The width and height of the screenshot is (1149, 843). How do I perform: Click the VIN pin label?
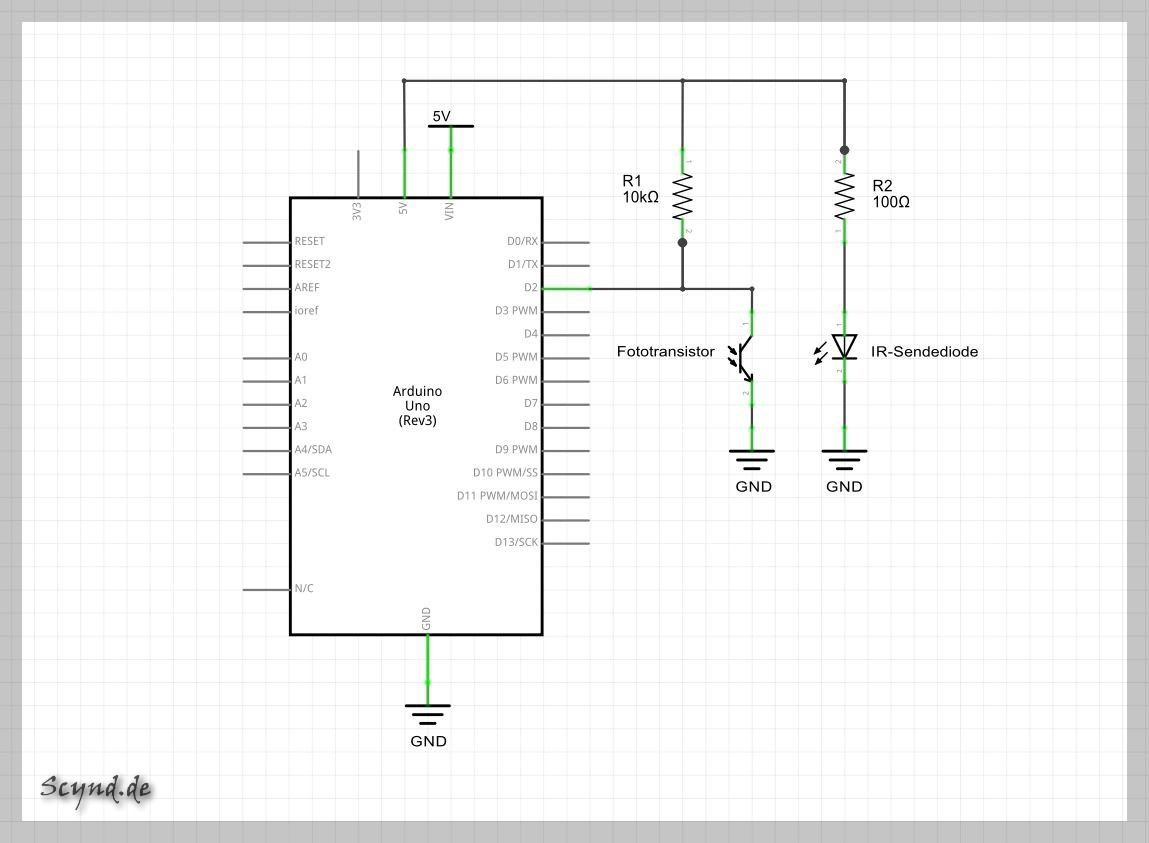point(449,210)
